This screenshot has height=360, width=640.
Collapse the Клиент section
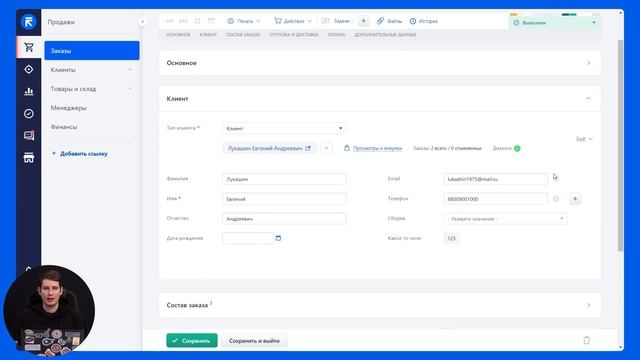[x=588, y=98]
